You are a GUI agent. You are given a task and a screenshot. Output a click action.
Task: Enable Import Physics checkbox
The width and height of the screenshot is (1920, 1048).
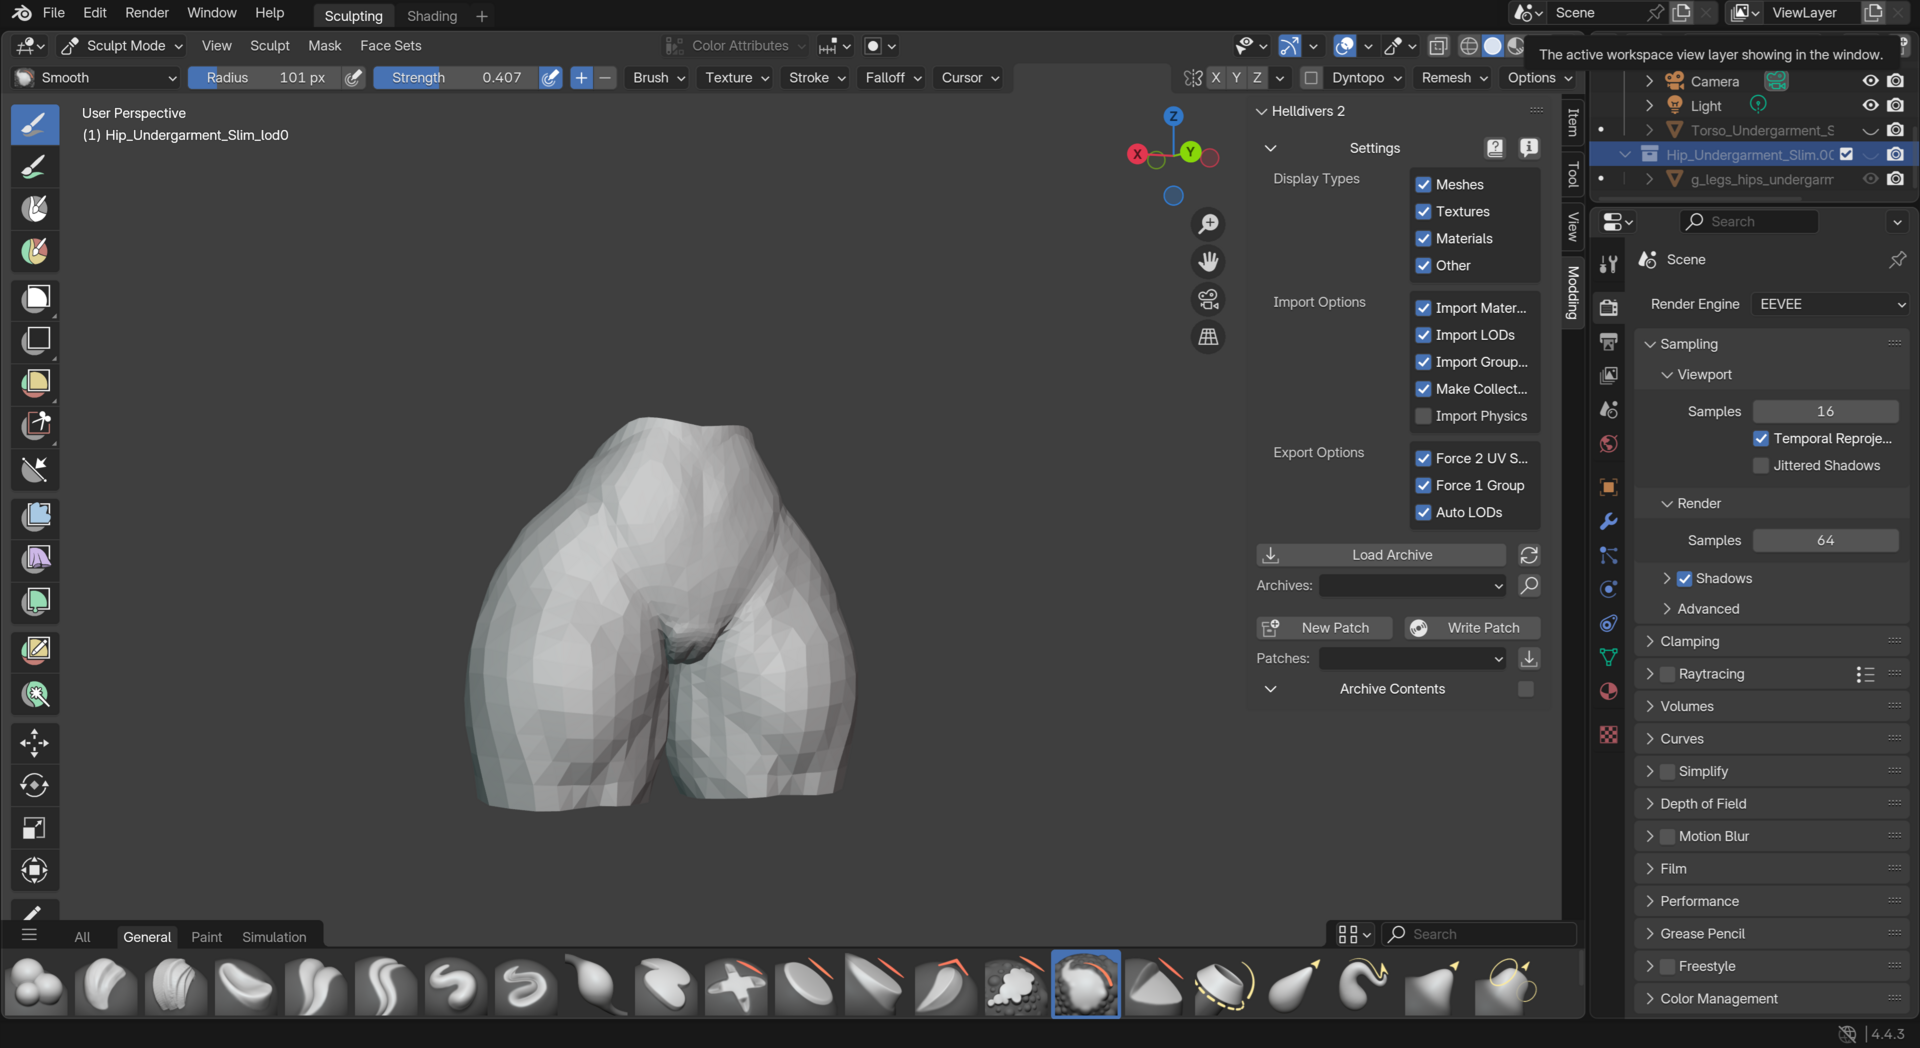tap(1424, 416)
